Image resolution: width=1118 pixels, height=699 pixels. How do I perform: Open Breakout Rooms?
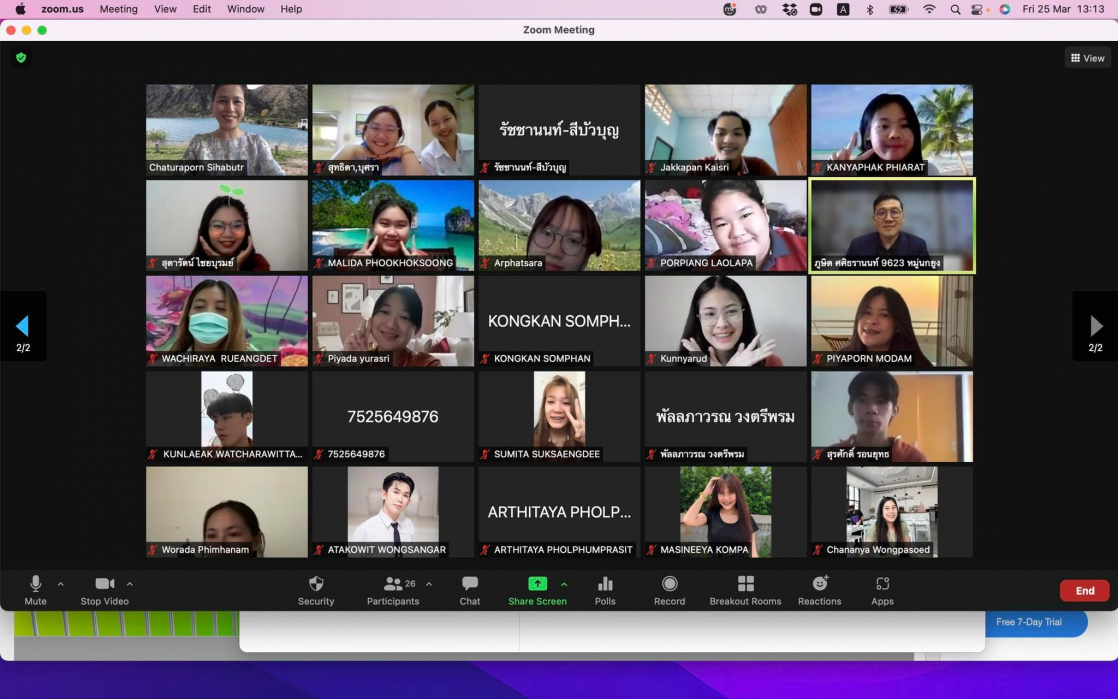pos(745,584)
